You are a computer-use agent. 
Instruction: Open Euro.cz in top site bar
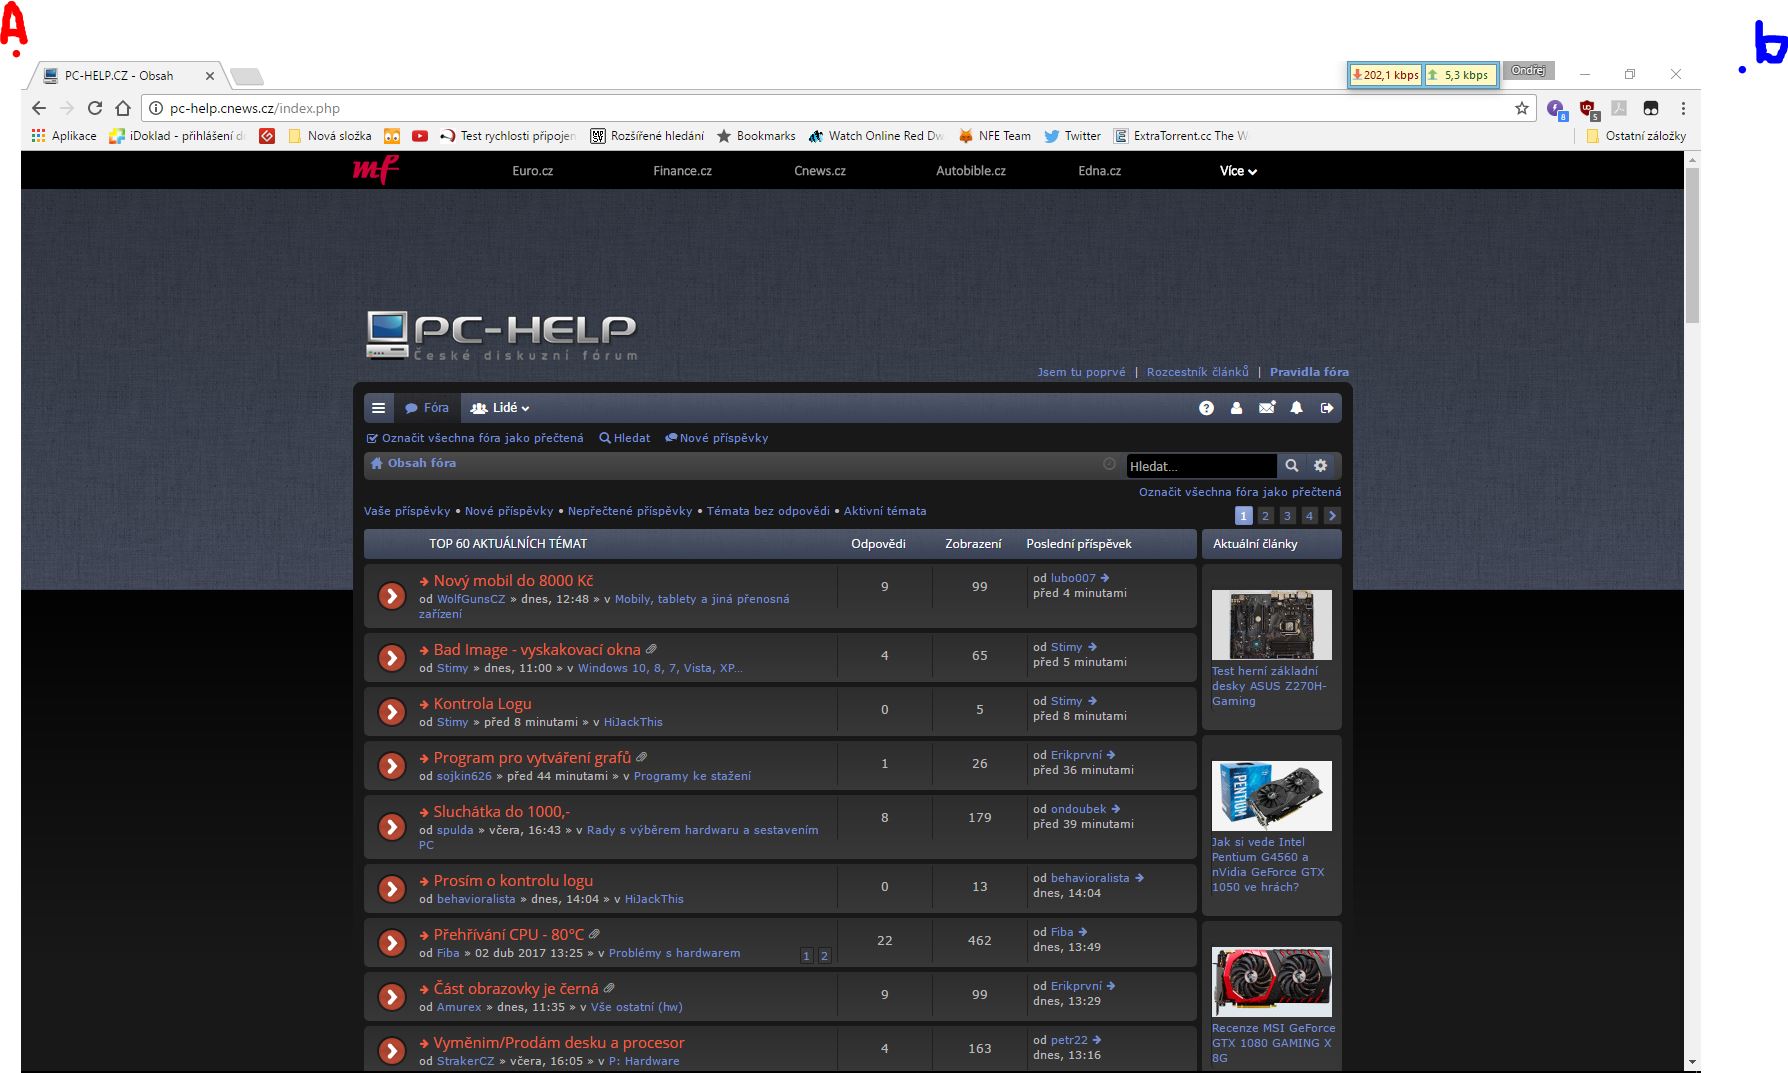(x=533, y=171)
